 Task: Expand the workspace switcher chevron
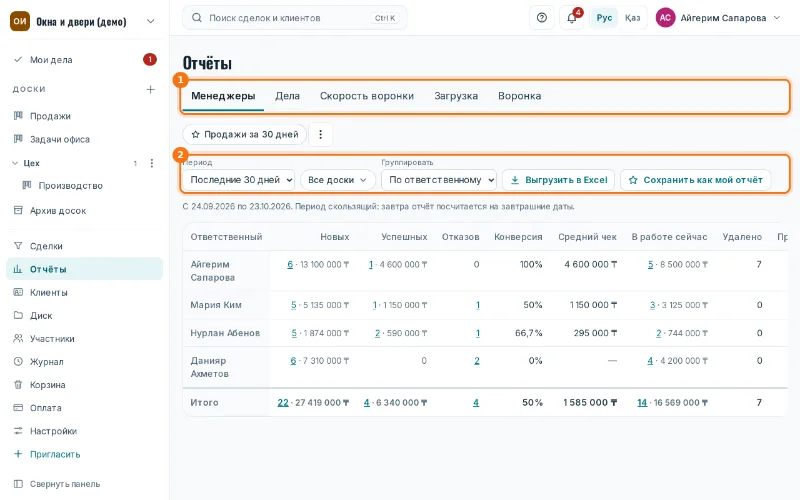151,21
